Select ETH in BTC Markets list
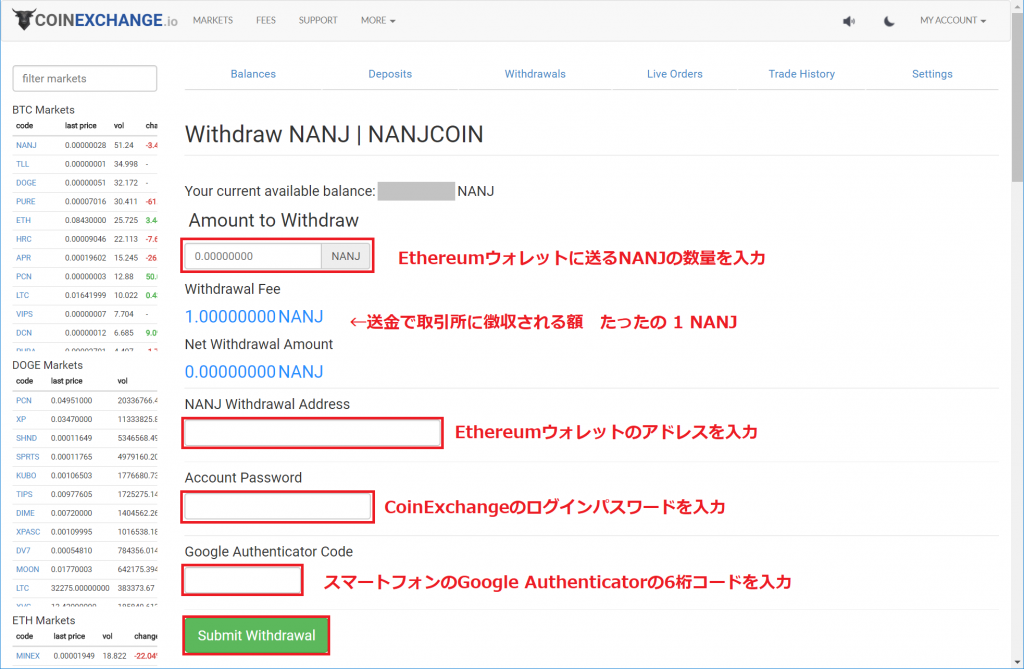 pos(24,220)
